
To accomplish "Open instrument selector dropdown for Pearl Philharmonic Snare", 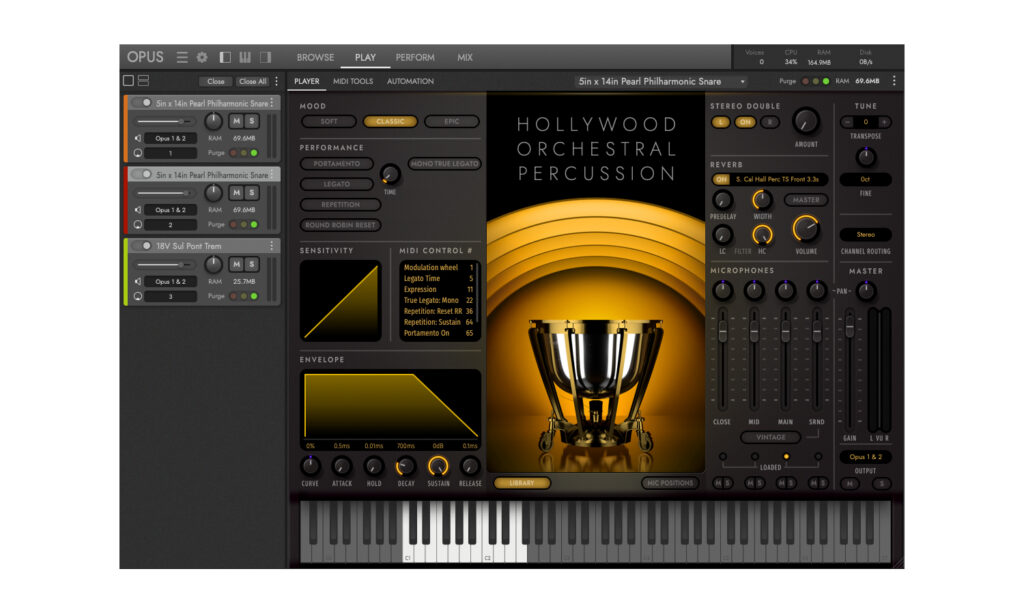I will (660, 82).
